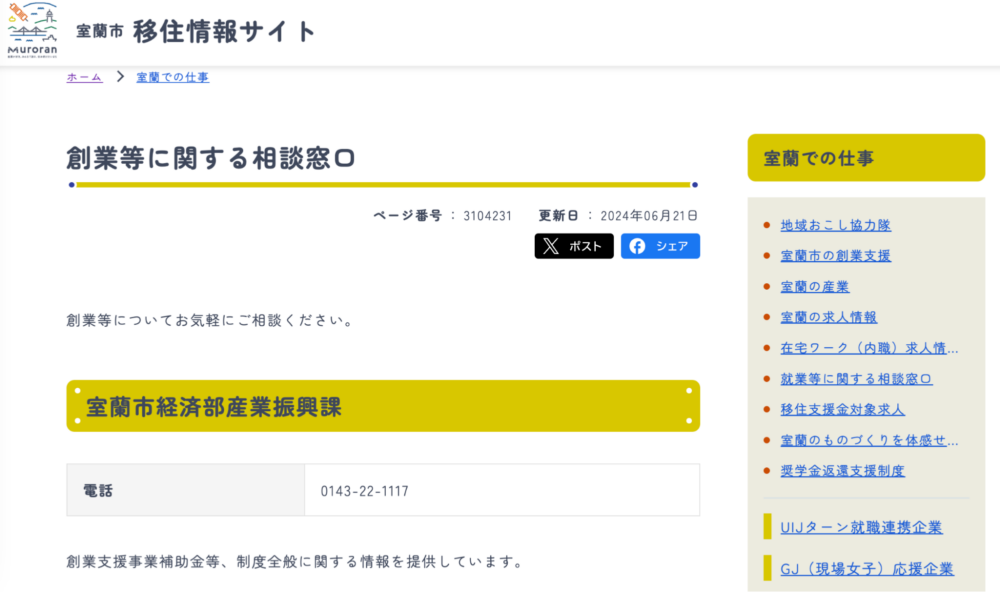Click the breadcrumb chevron arrow
Screen dimensions: 1000x592
pyautogui.click(x=120, y=77)
